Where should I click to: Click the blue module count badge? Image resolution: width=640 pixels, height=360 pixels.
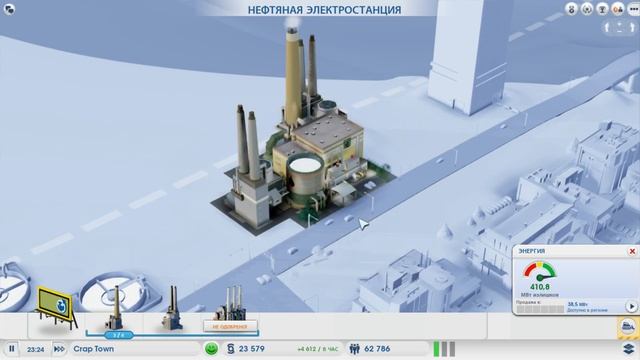pyautogui.click(x=118, y=335)
